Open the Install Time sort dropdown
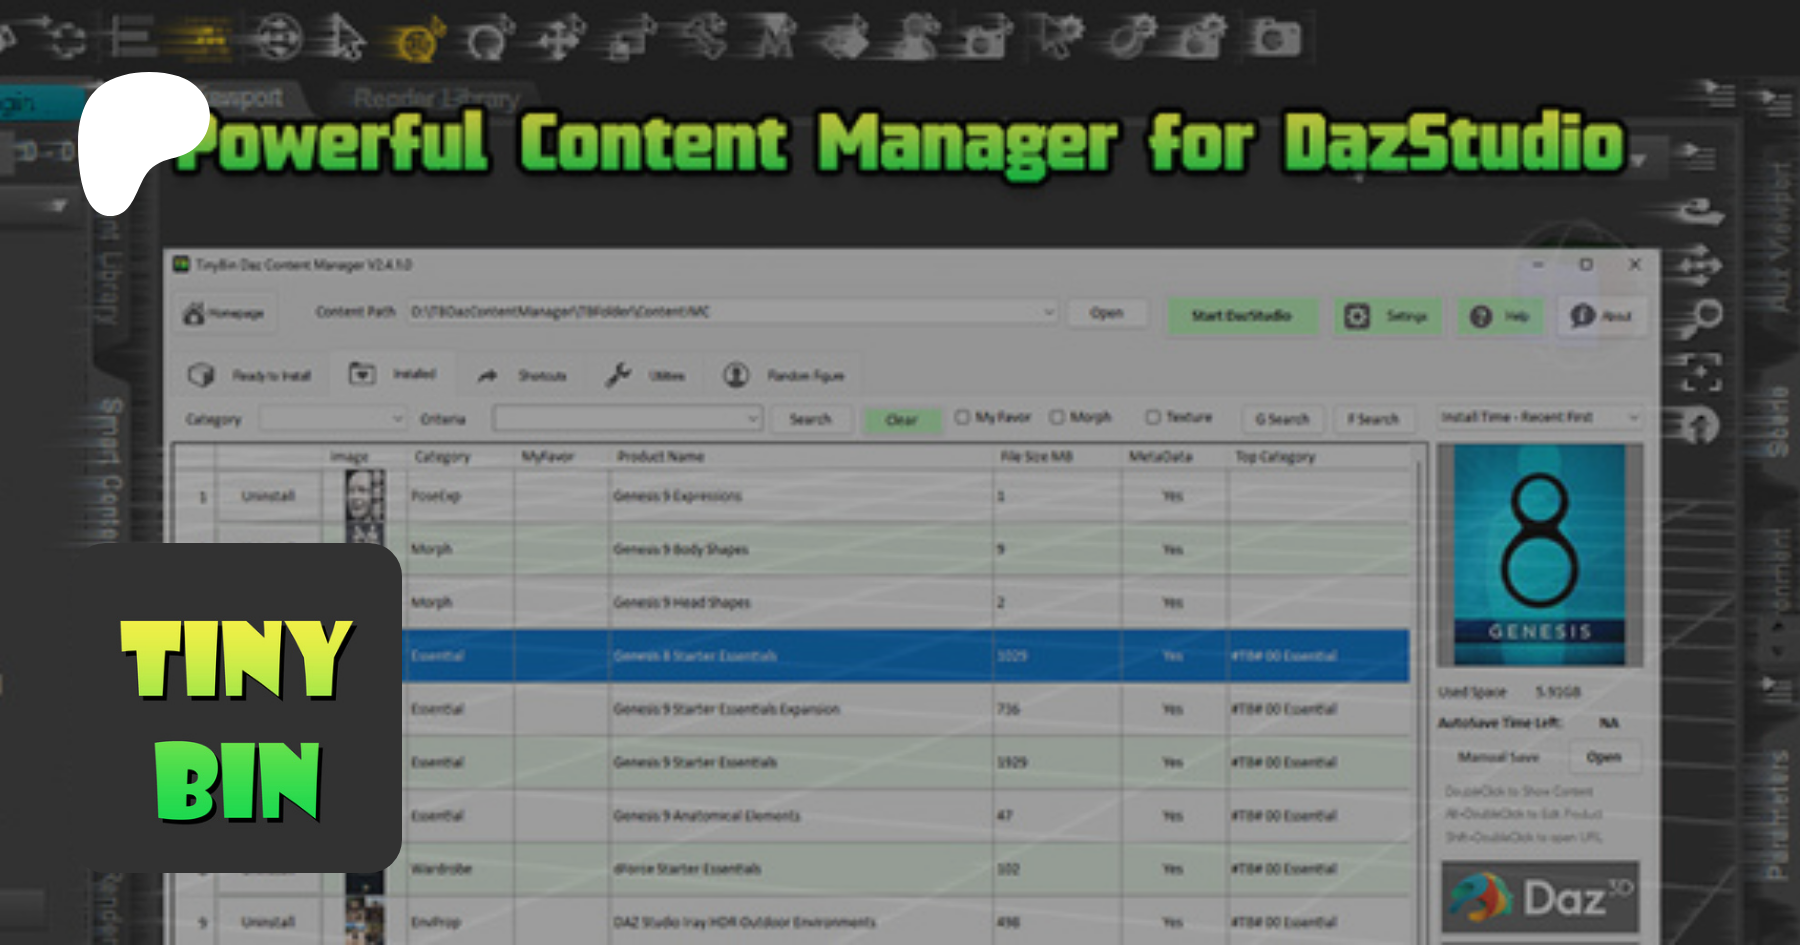This screenshot has height=945, width=1800. 1539,417
